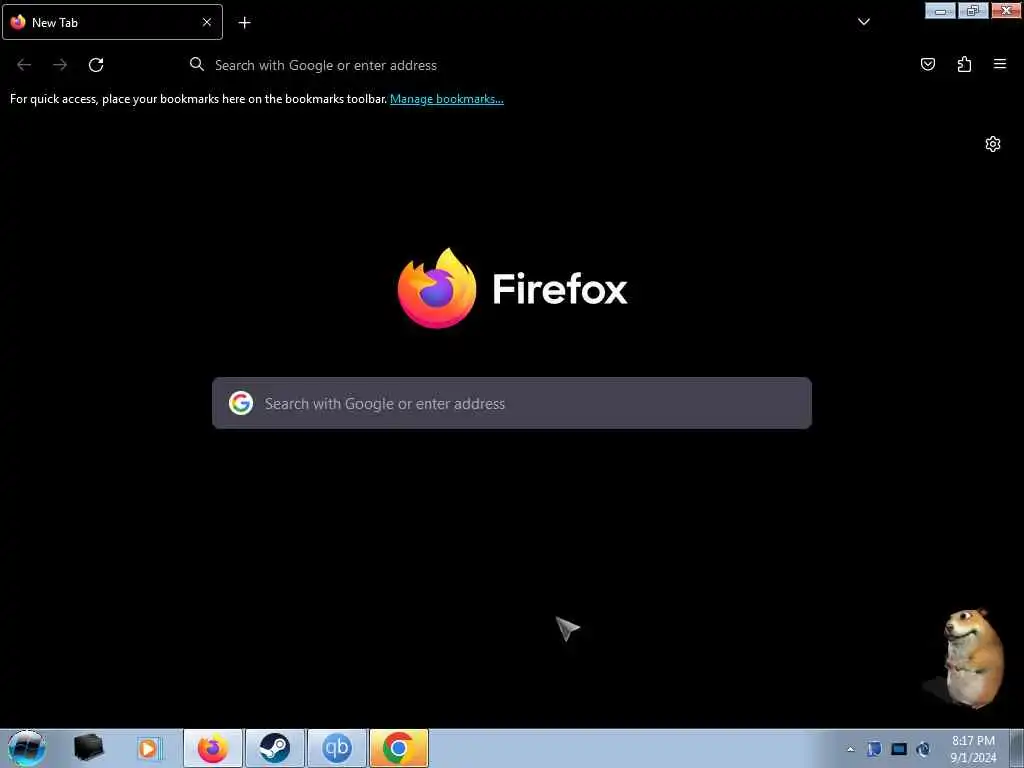Click the Google logo in search box
This screenshot has height=768, width=1024.
[241, 403]
